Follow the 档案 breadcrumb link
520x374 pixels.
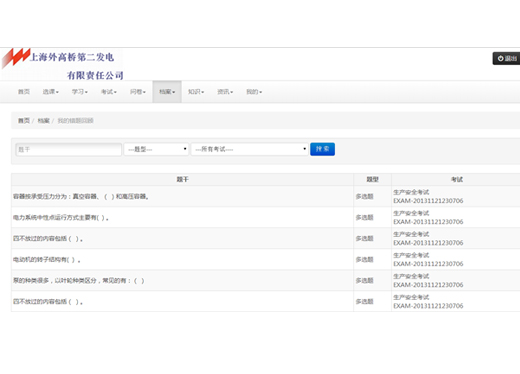[x=44, y=121]
